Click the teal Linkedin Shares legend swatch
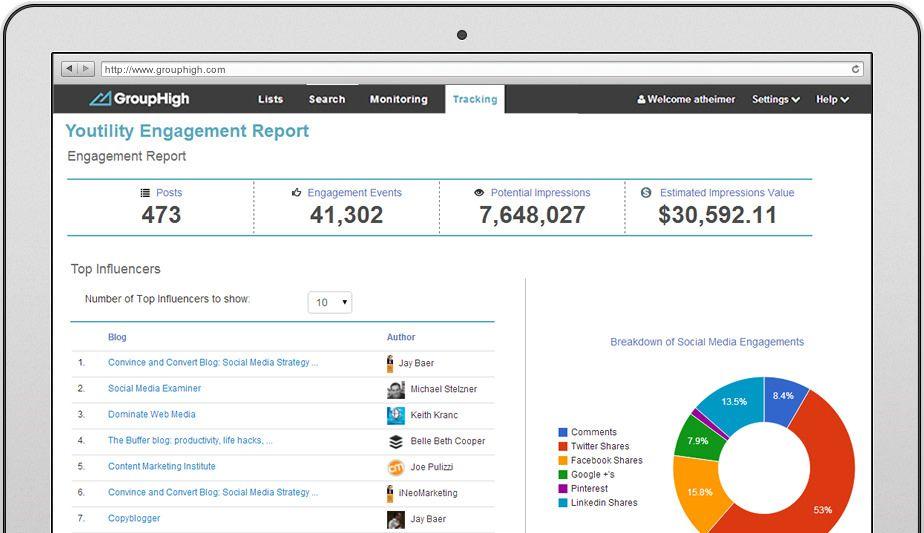Image resolution: width=924 pixels, height=533 pixels. coord(563,503)
